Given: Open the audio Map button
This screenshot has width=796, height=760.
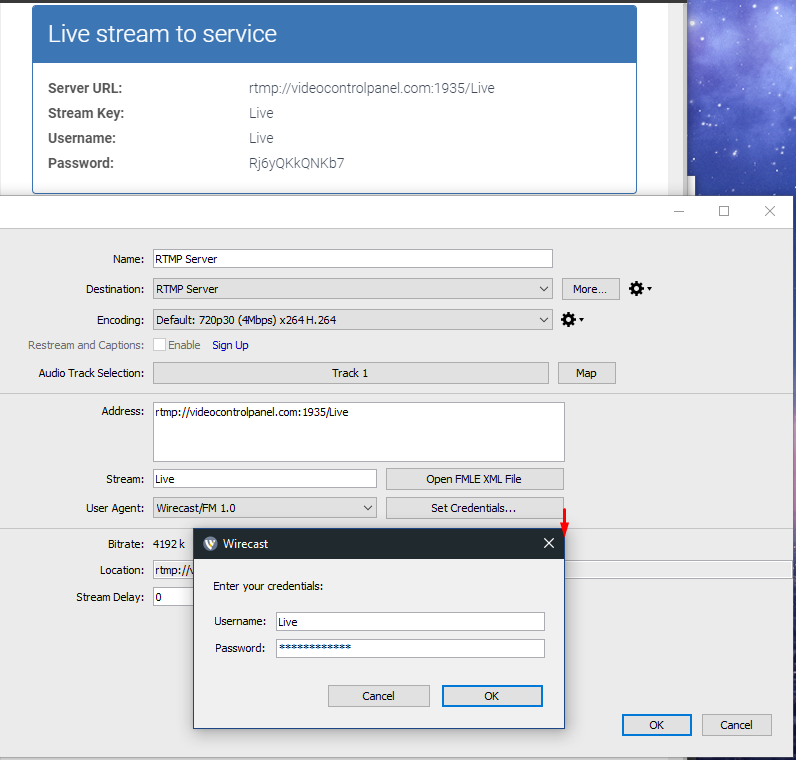Looking at the screenshot, I should tap(586, 373).
